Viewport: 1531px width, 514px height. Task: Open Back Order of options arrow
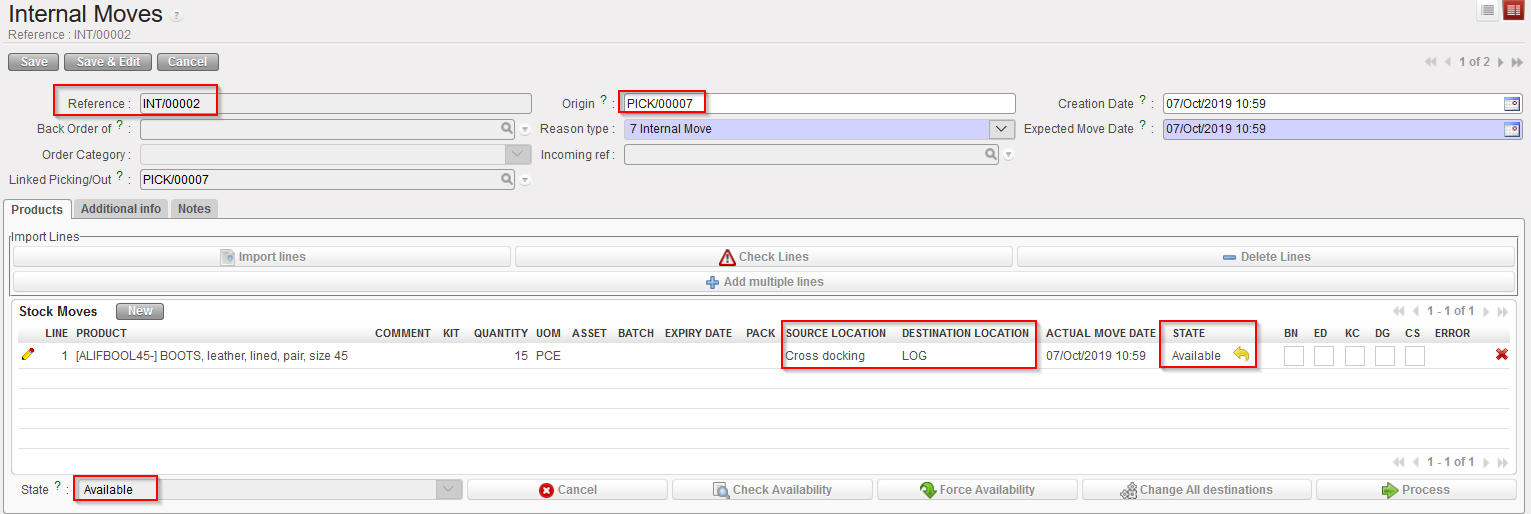525,130
